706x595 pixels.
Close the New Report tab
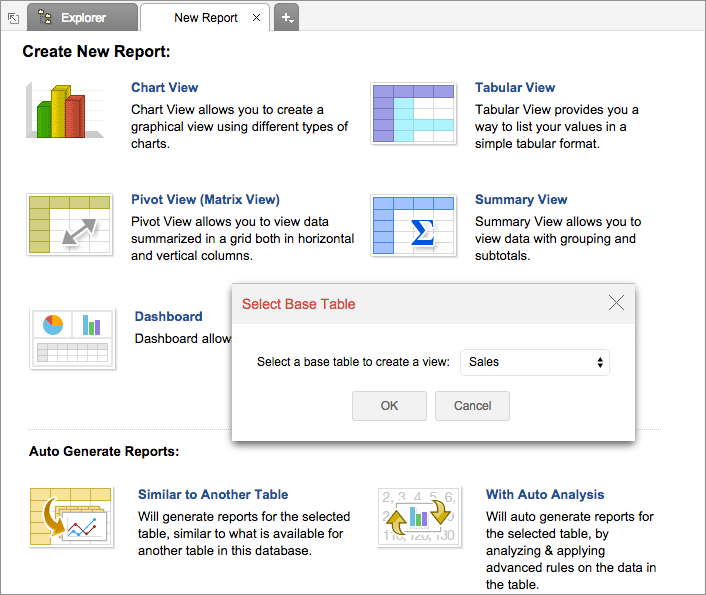click(x=256, y=18)
